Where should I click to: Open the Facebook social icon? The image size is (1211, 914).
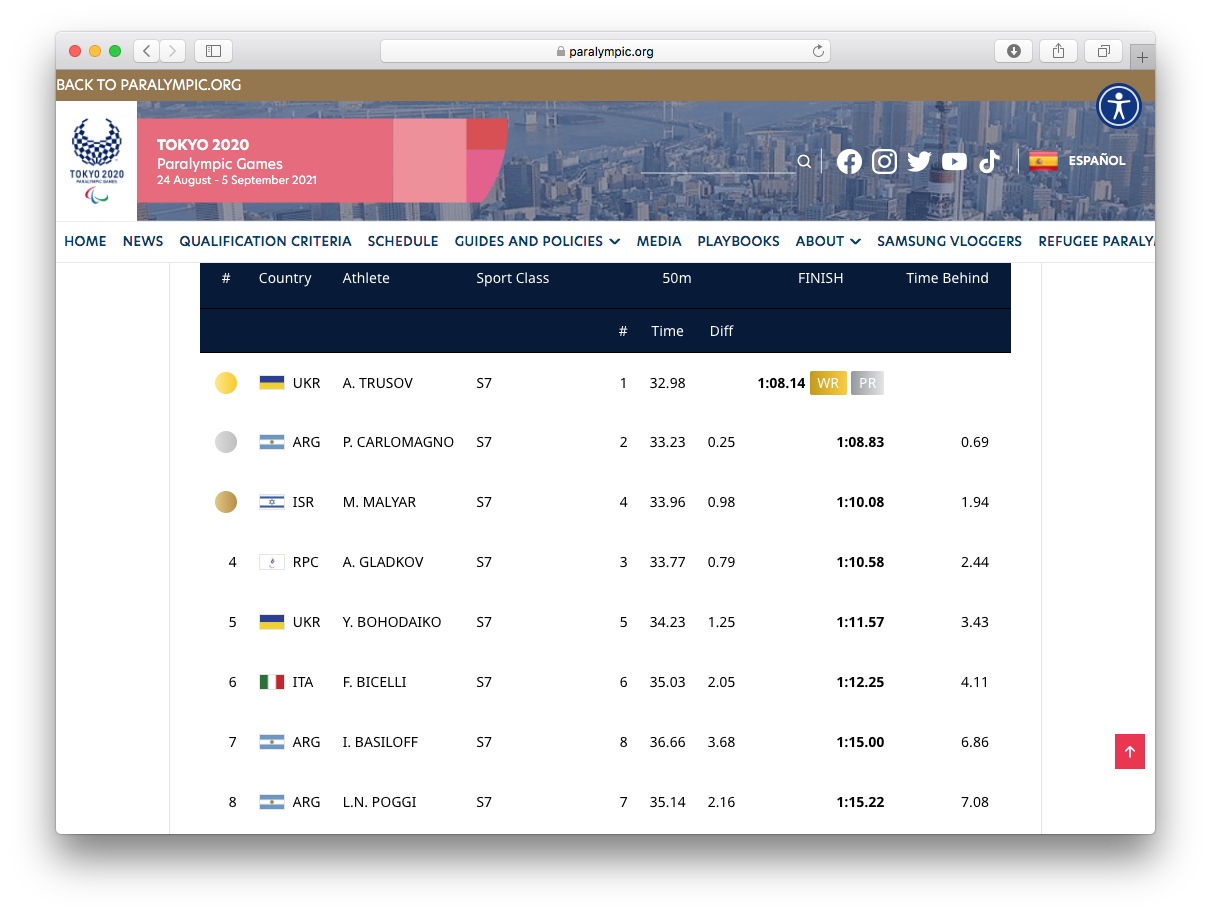point(849,161)
